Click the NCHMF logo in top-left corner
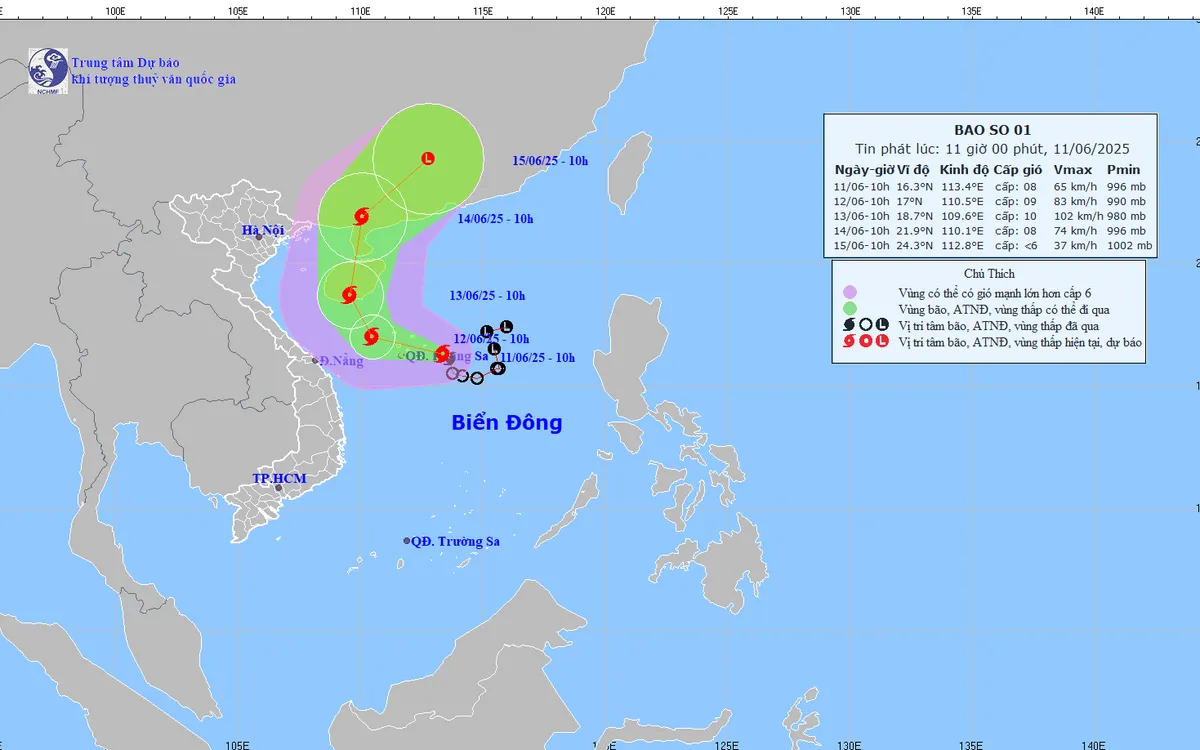The image size is (1200, 750). click(x=48, y=71)
